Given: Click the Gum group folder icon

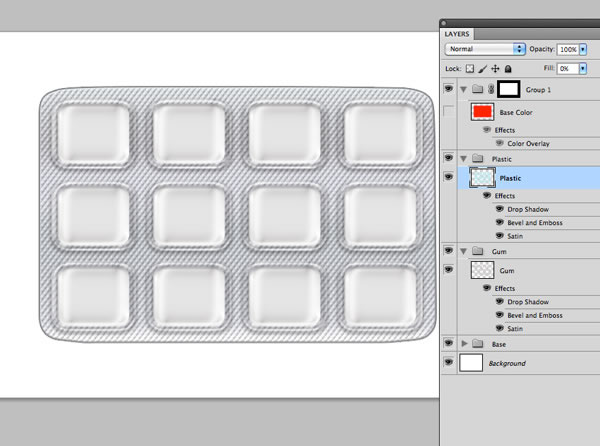Looking at the screenshot, I should [x=477, y=251].
